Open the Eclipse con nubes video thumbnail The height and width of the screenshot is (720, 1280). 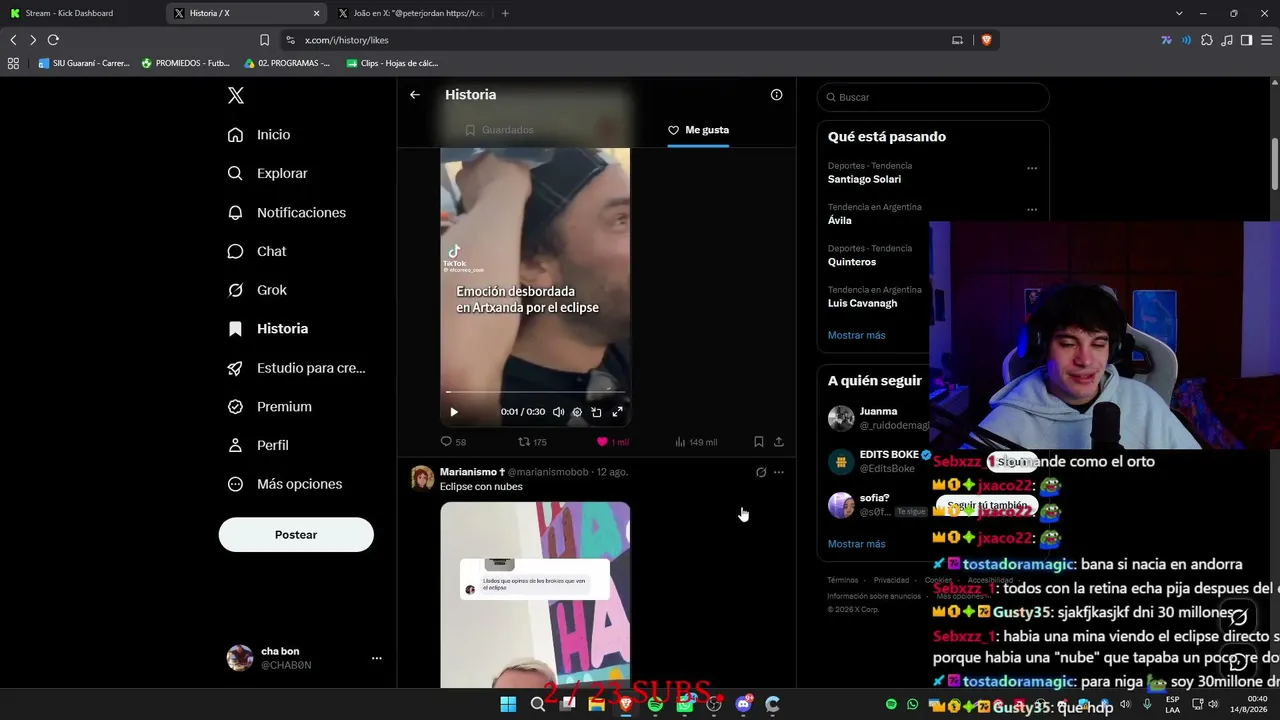(x=535, y=594)
